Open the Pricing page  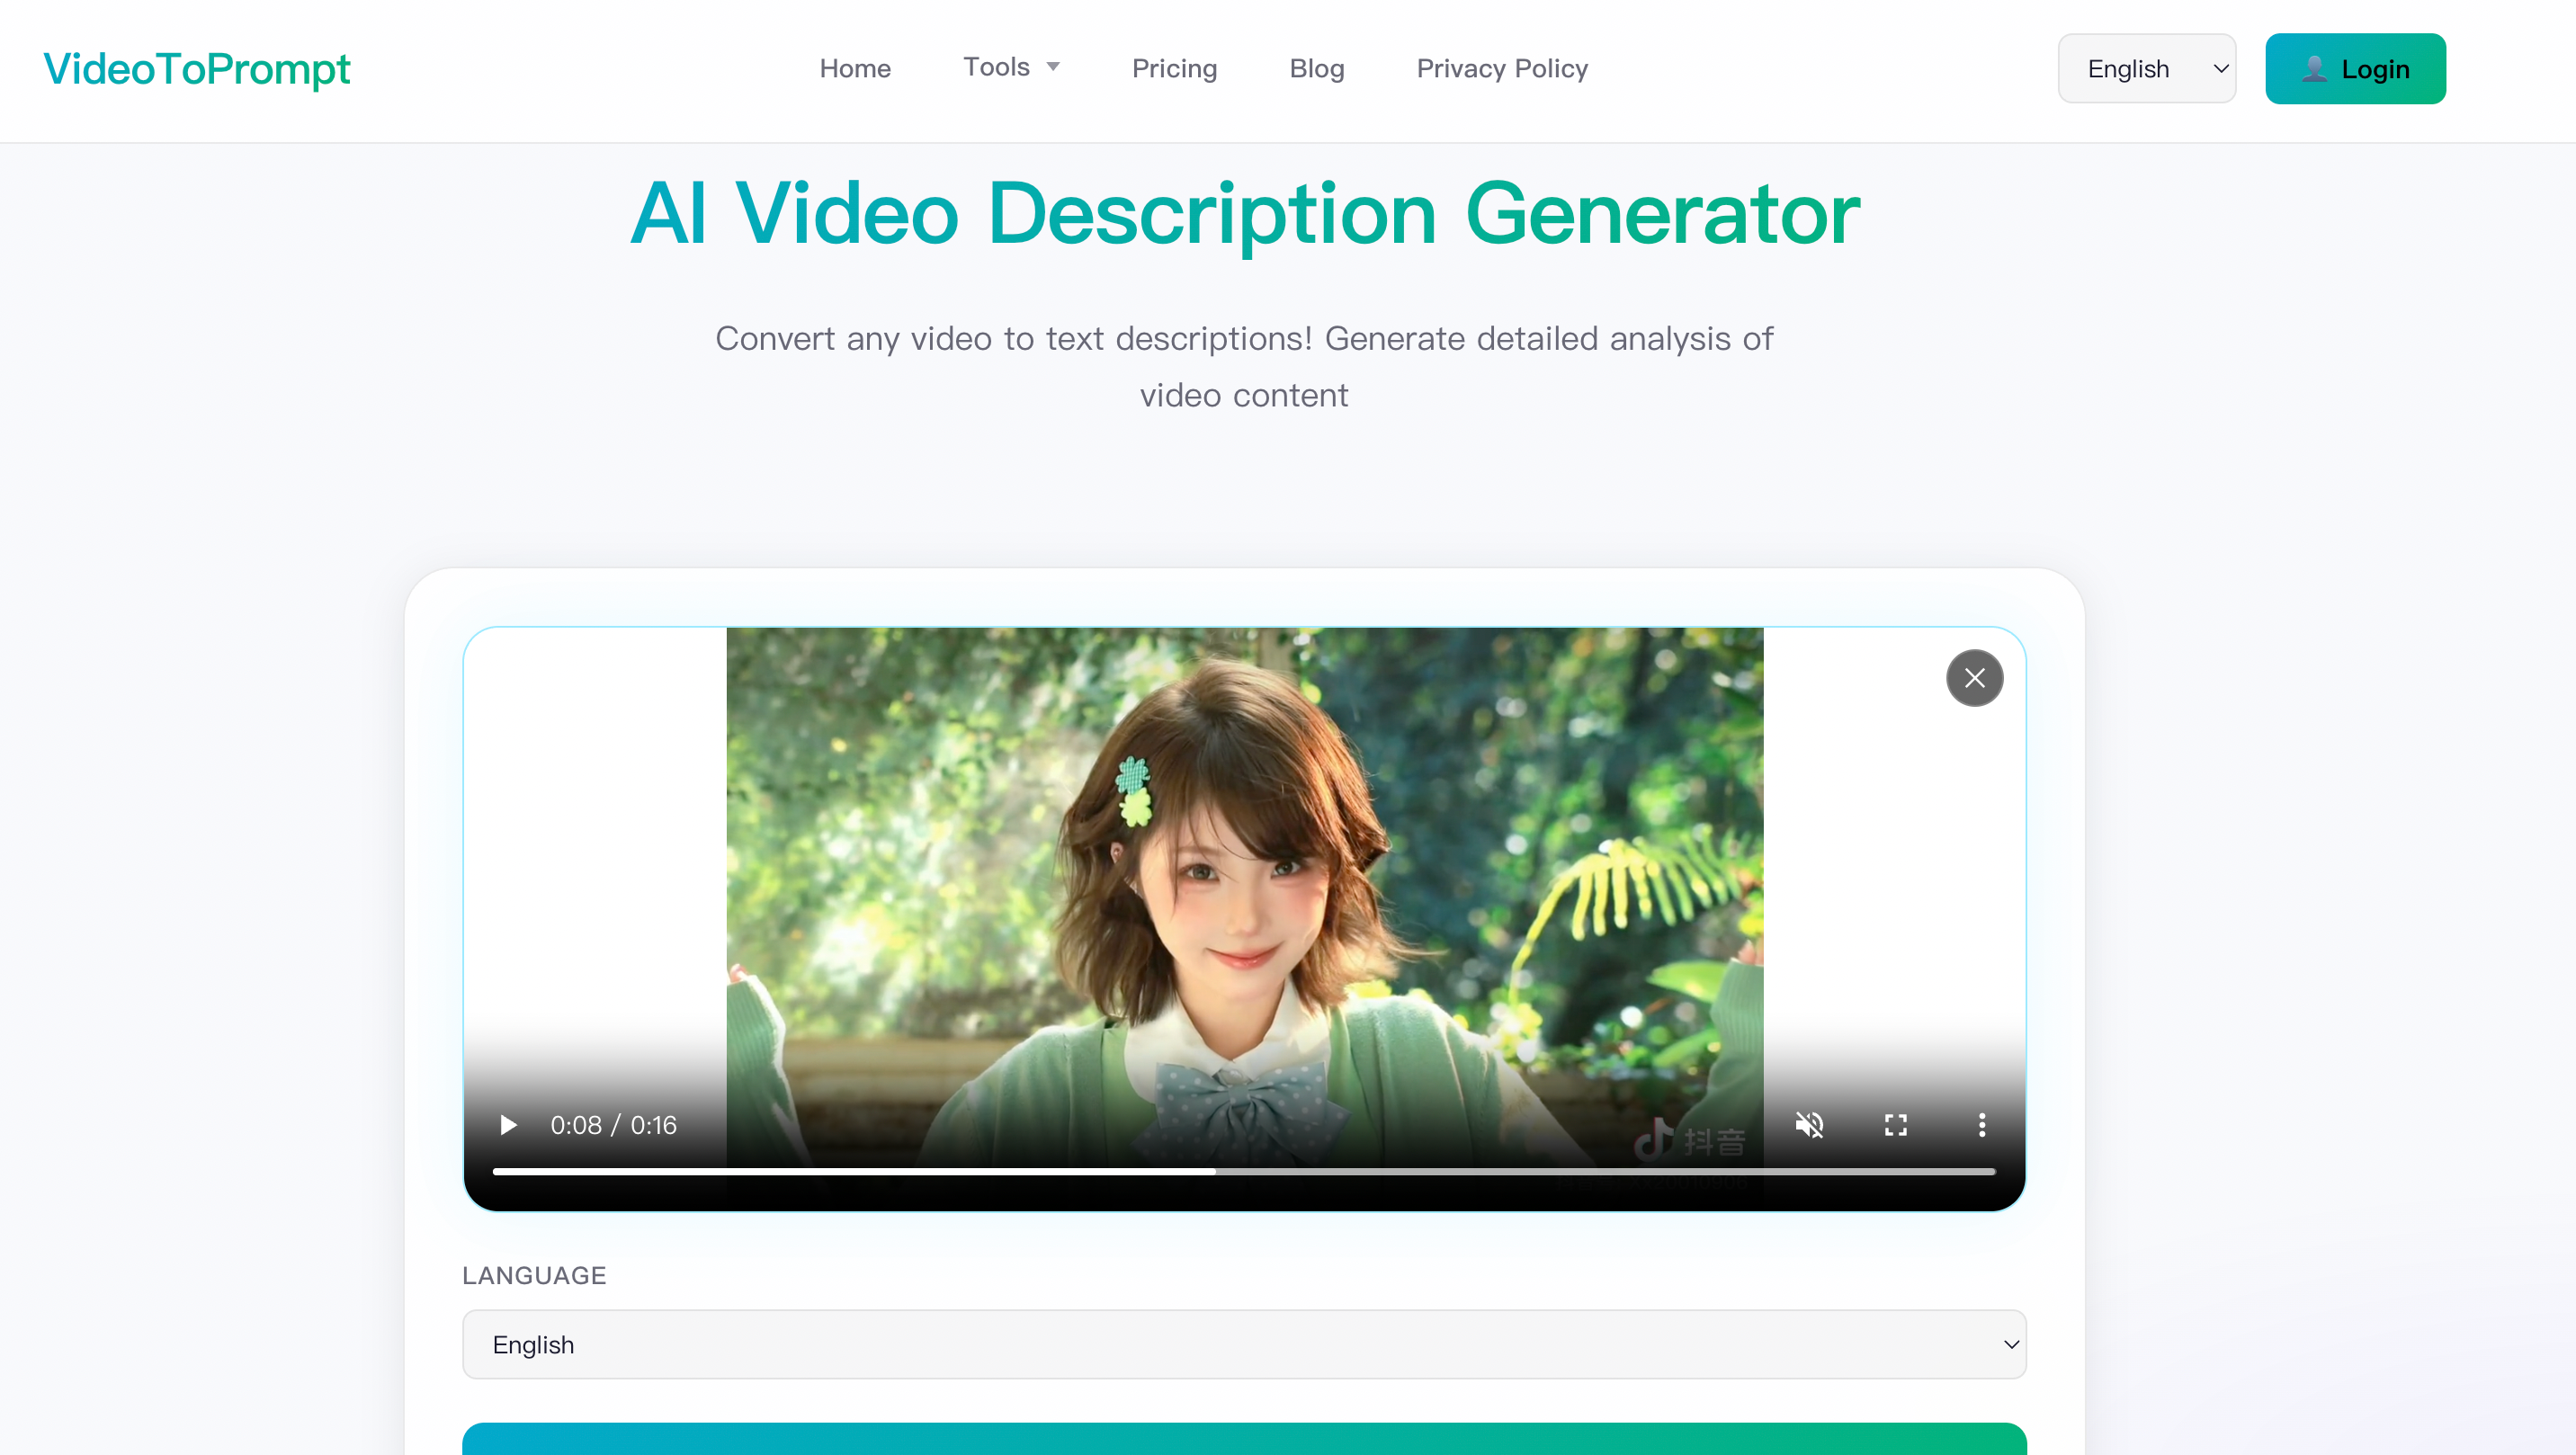pos(1174,68)
